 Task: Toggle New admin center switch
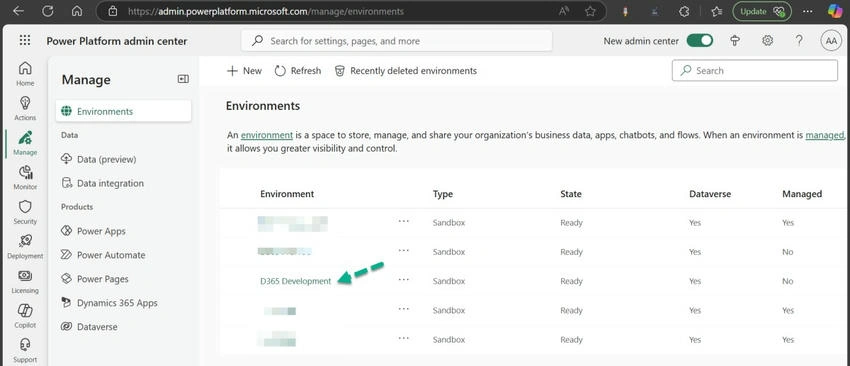[699, 41]
